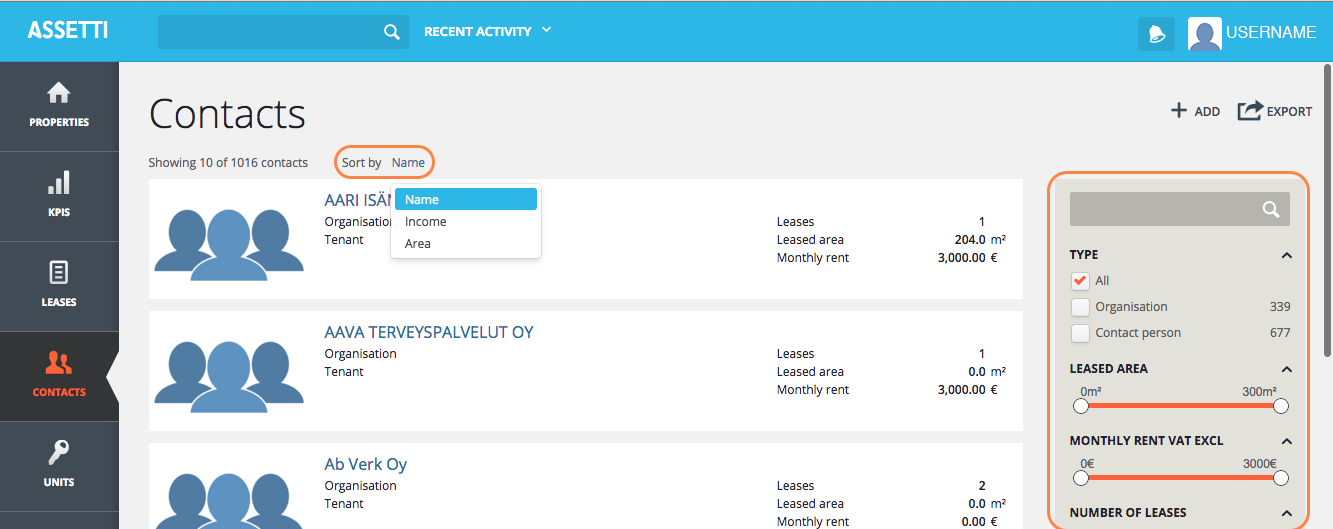This screenshot has width=1333, height=529.
Task: Click the Leased Area maximum slider handle
Action: [1281, 406]
